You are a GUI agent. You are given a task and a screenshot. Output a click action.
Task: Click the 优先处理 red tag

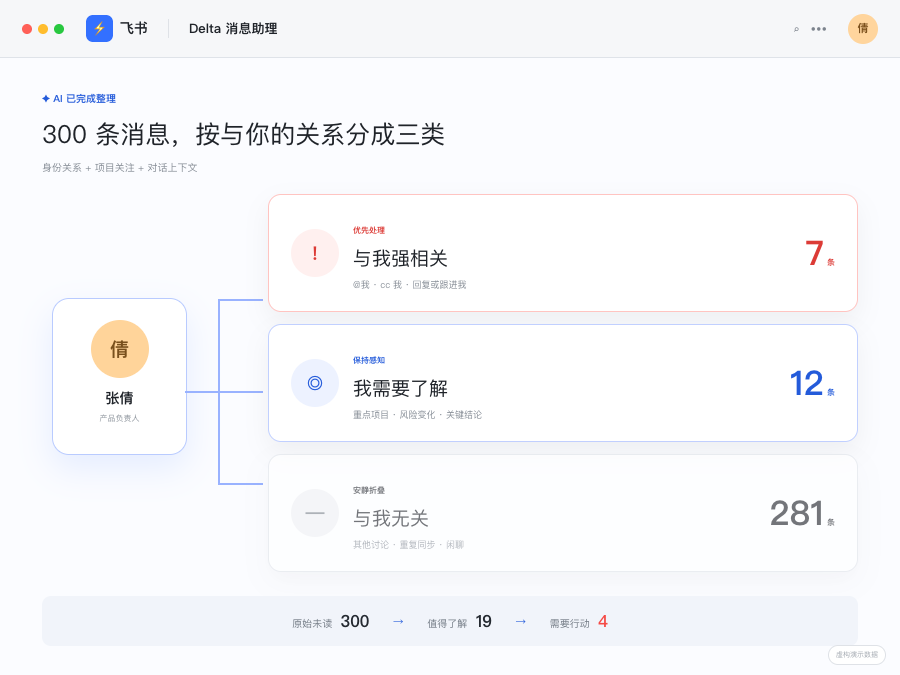[368, 230]
